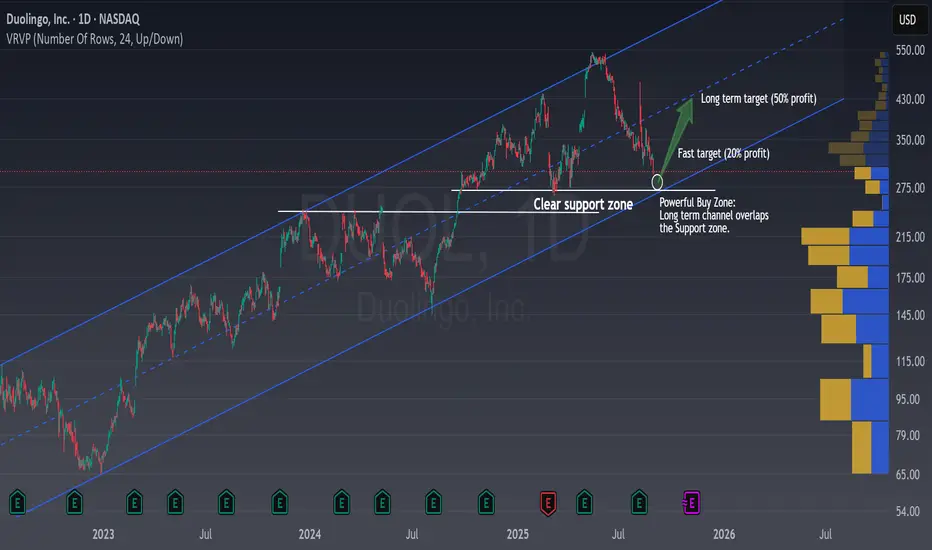Click the 430.00 price scale label
The width and height of the screenshot is (932, 550).
click(x=910, y=99)
